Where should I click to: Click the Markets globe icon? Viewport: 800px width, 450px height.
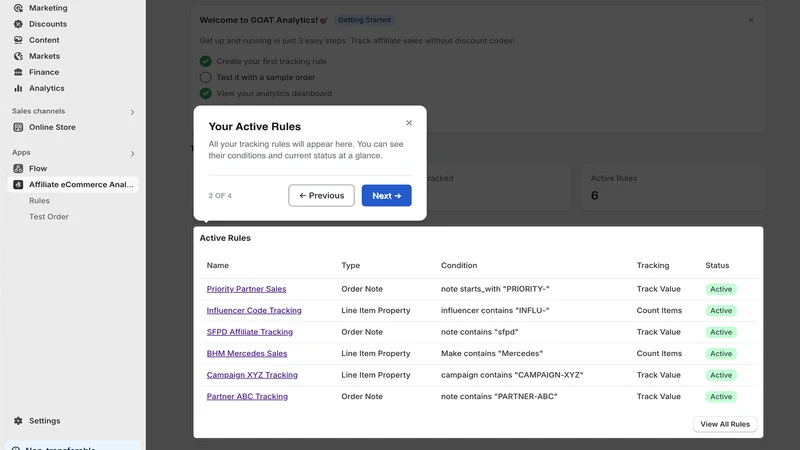(x=18, y=56)
